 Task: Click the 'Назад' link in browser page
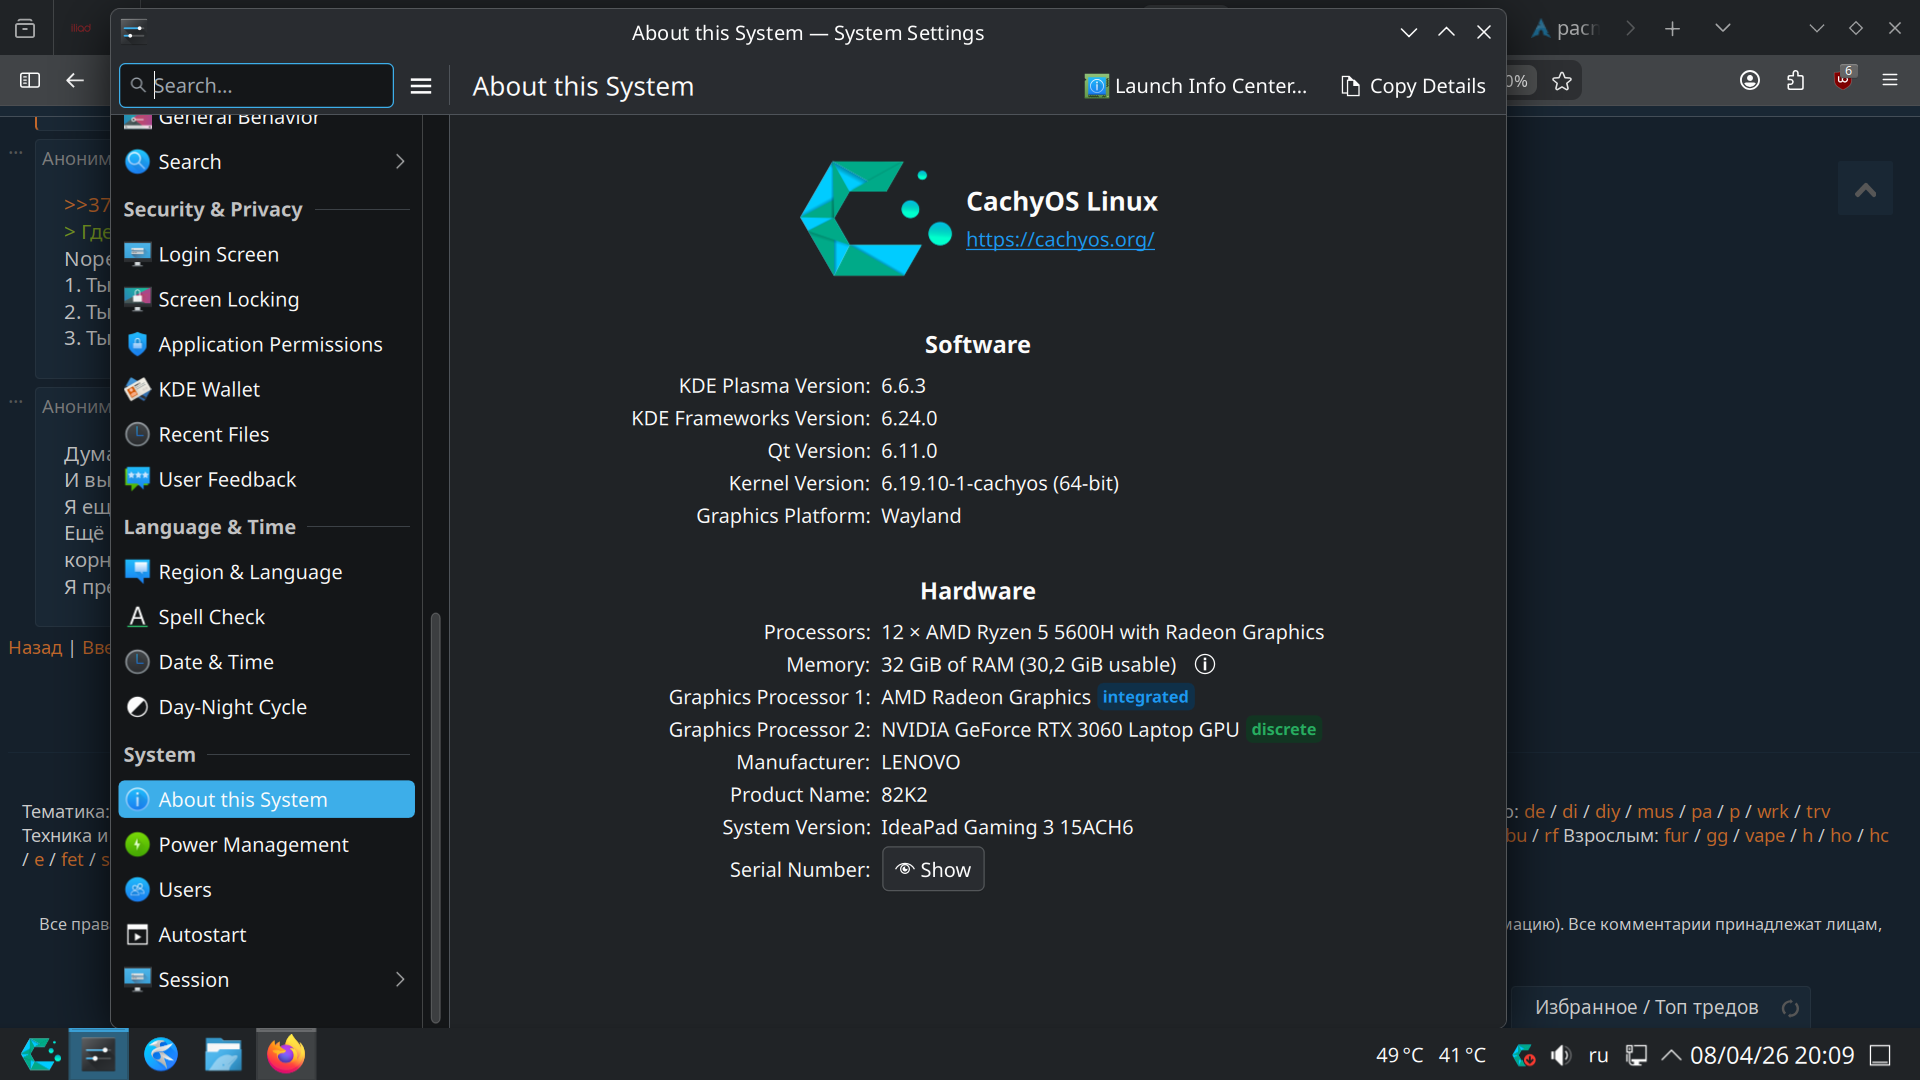pyautogui.click(x=35, y=647)
